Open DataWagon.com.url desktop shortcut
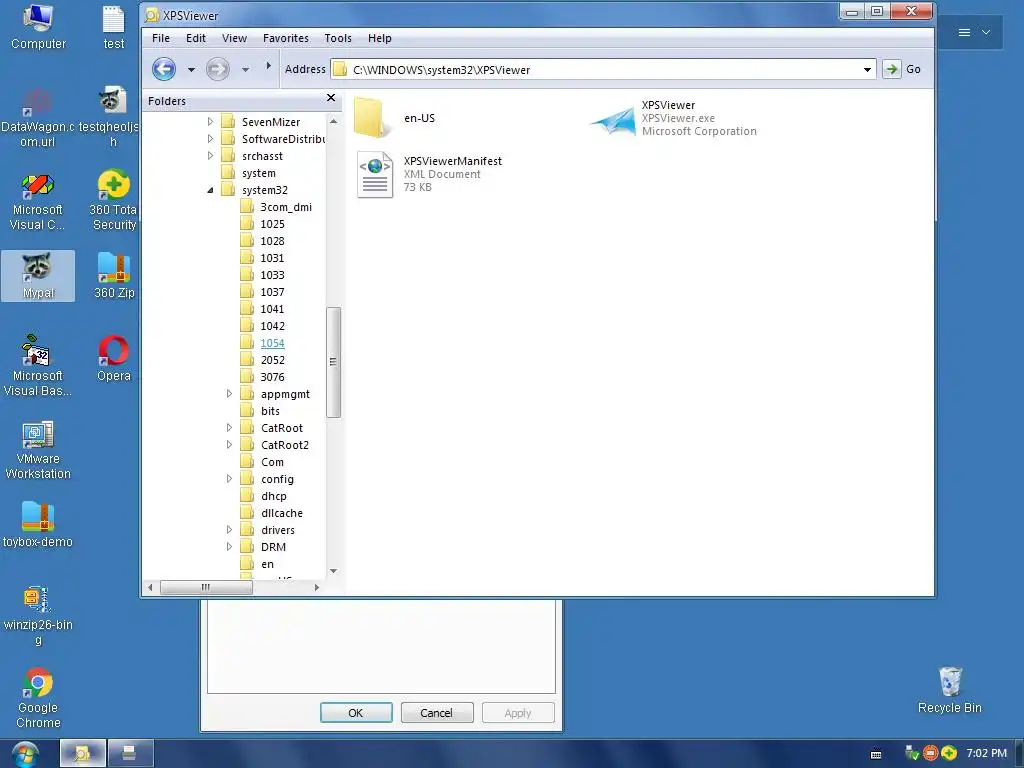This screenshot has height=768, width=1024. (x=37, y=119)
